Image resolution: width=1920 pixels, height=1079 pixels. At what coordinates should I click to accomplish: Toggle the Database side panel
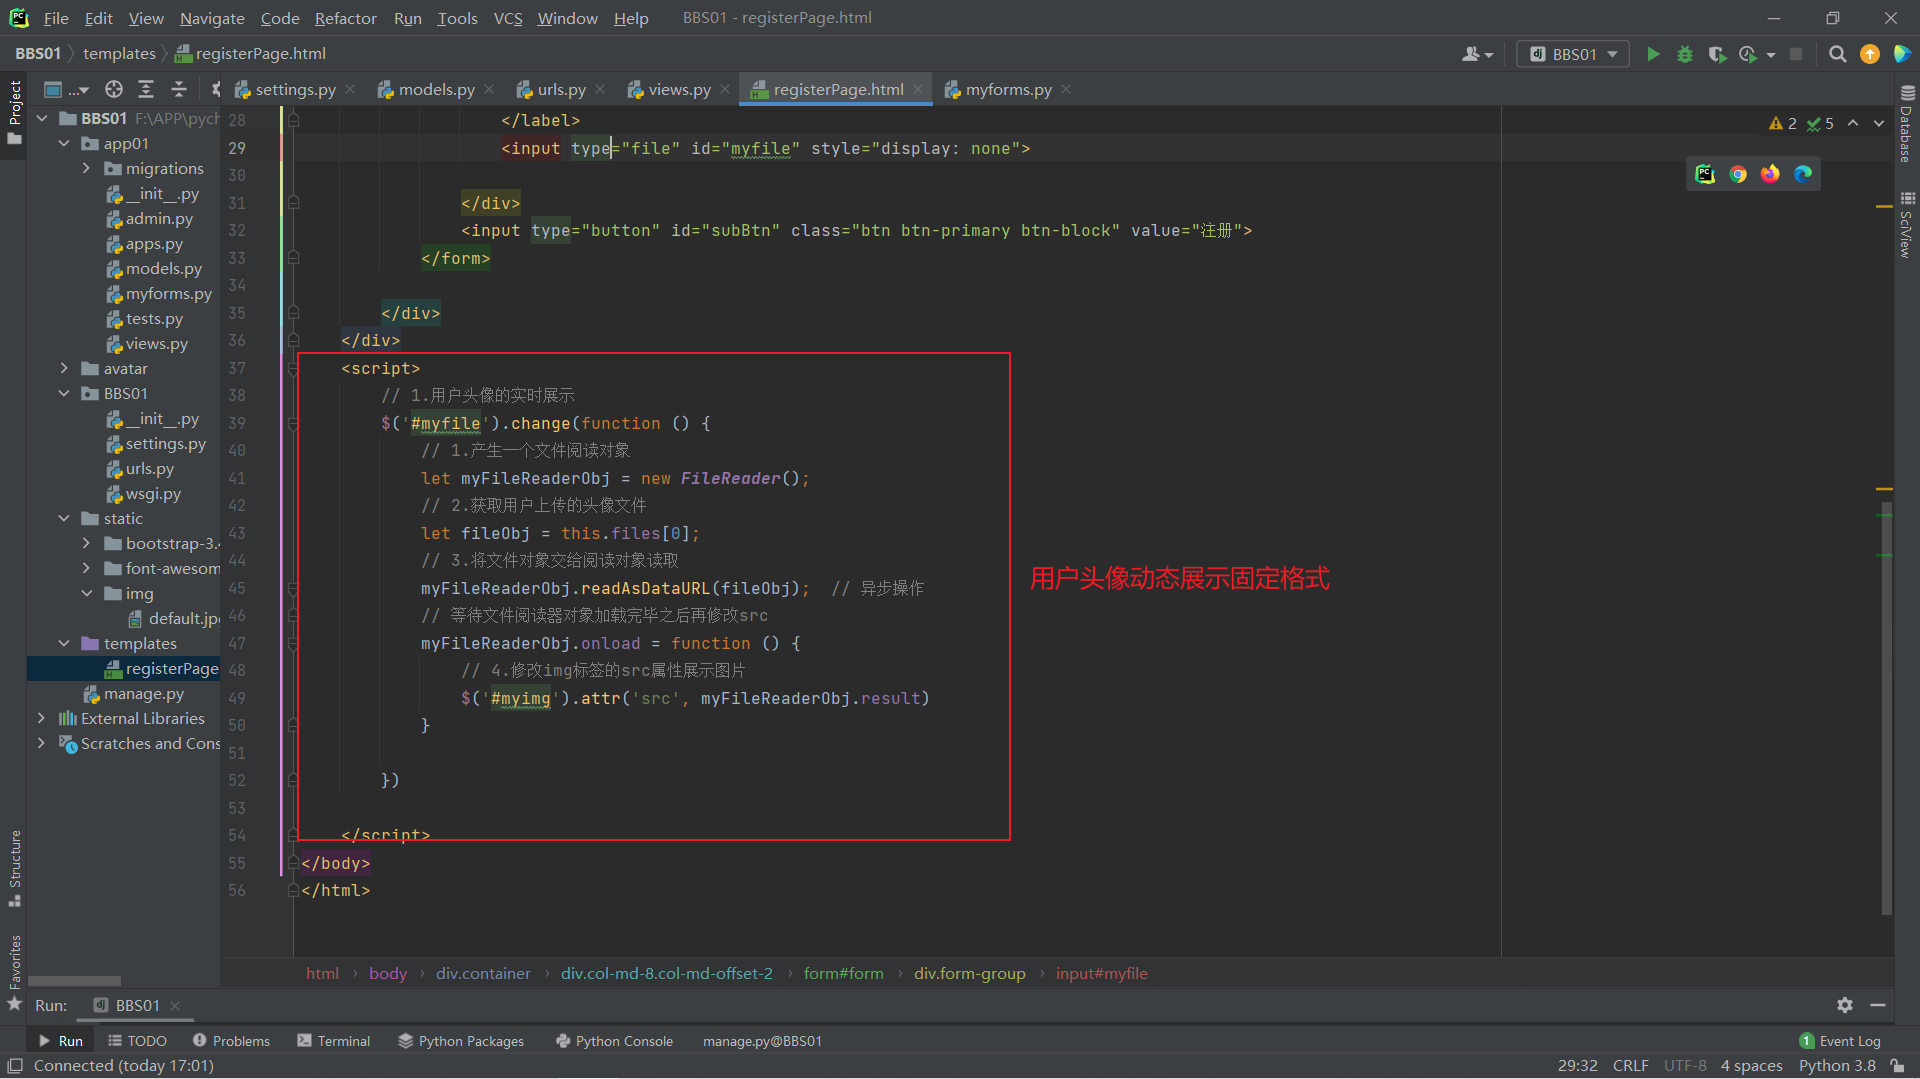tap(1906, 125)
